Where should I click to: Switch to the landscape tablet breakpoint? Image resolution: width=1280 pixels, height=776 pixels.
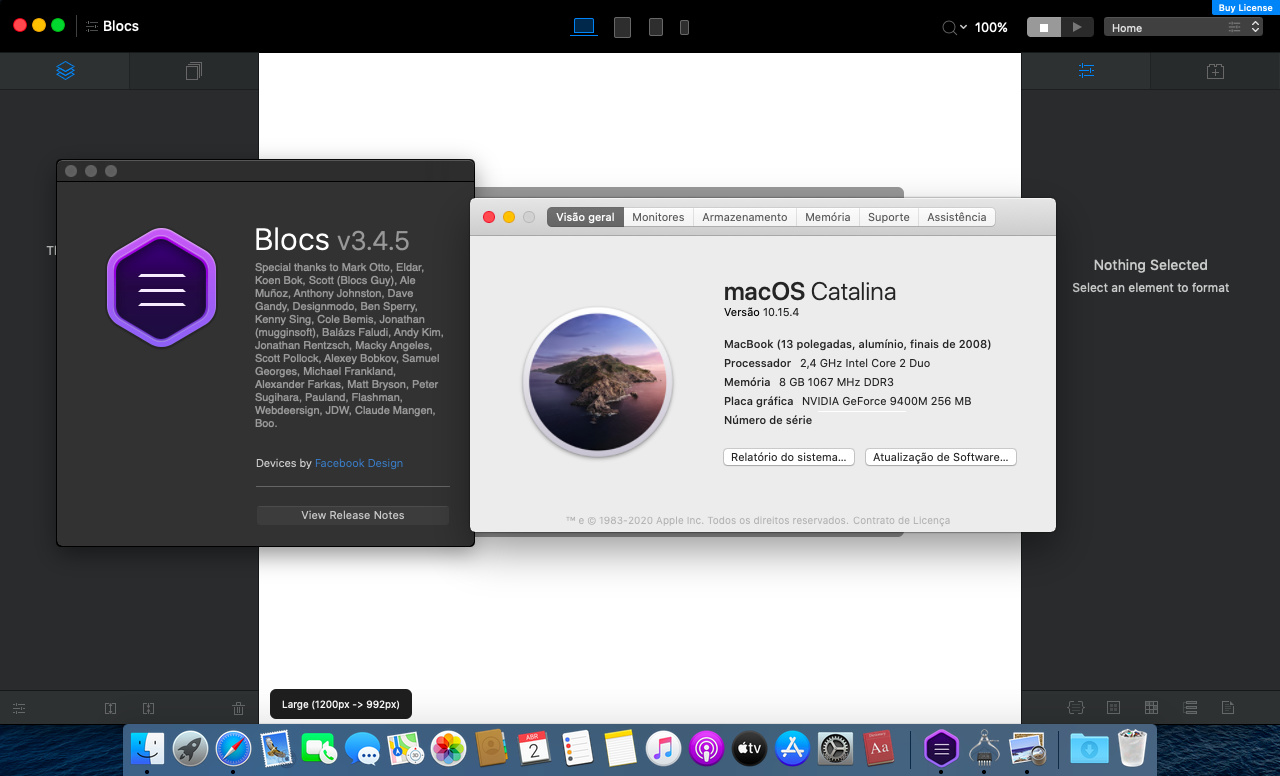pyautogui.click(x=622, y=27)
